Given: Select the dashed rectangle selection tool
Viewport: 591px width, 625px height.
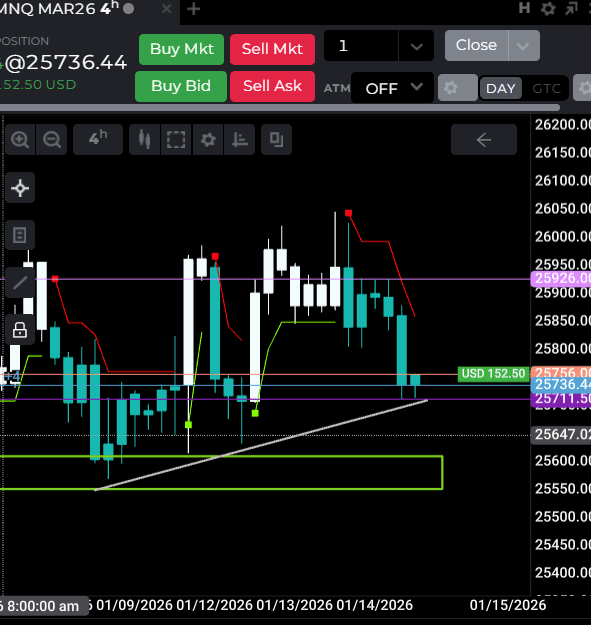Looking at the screenshot, I should pos(176,140).
